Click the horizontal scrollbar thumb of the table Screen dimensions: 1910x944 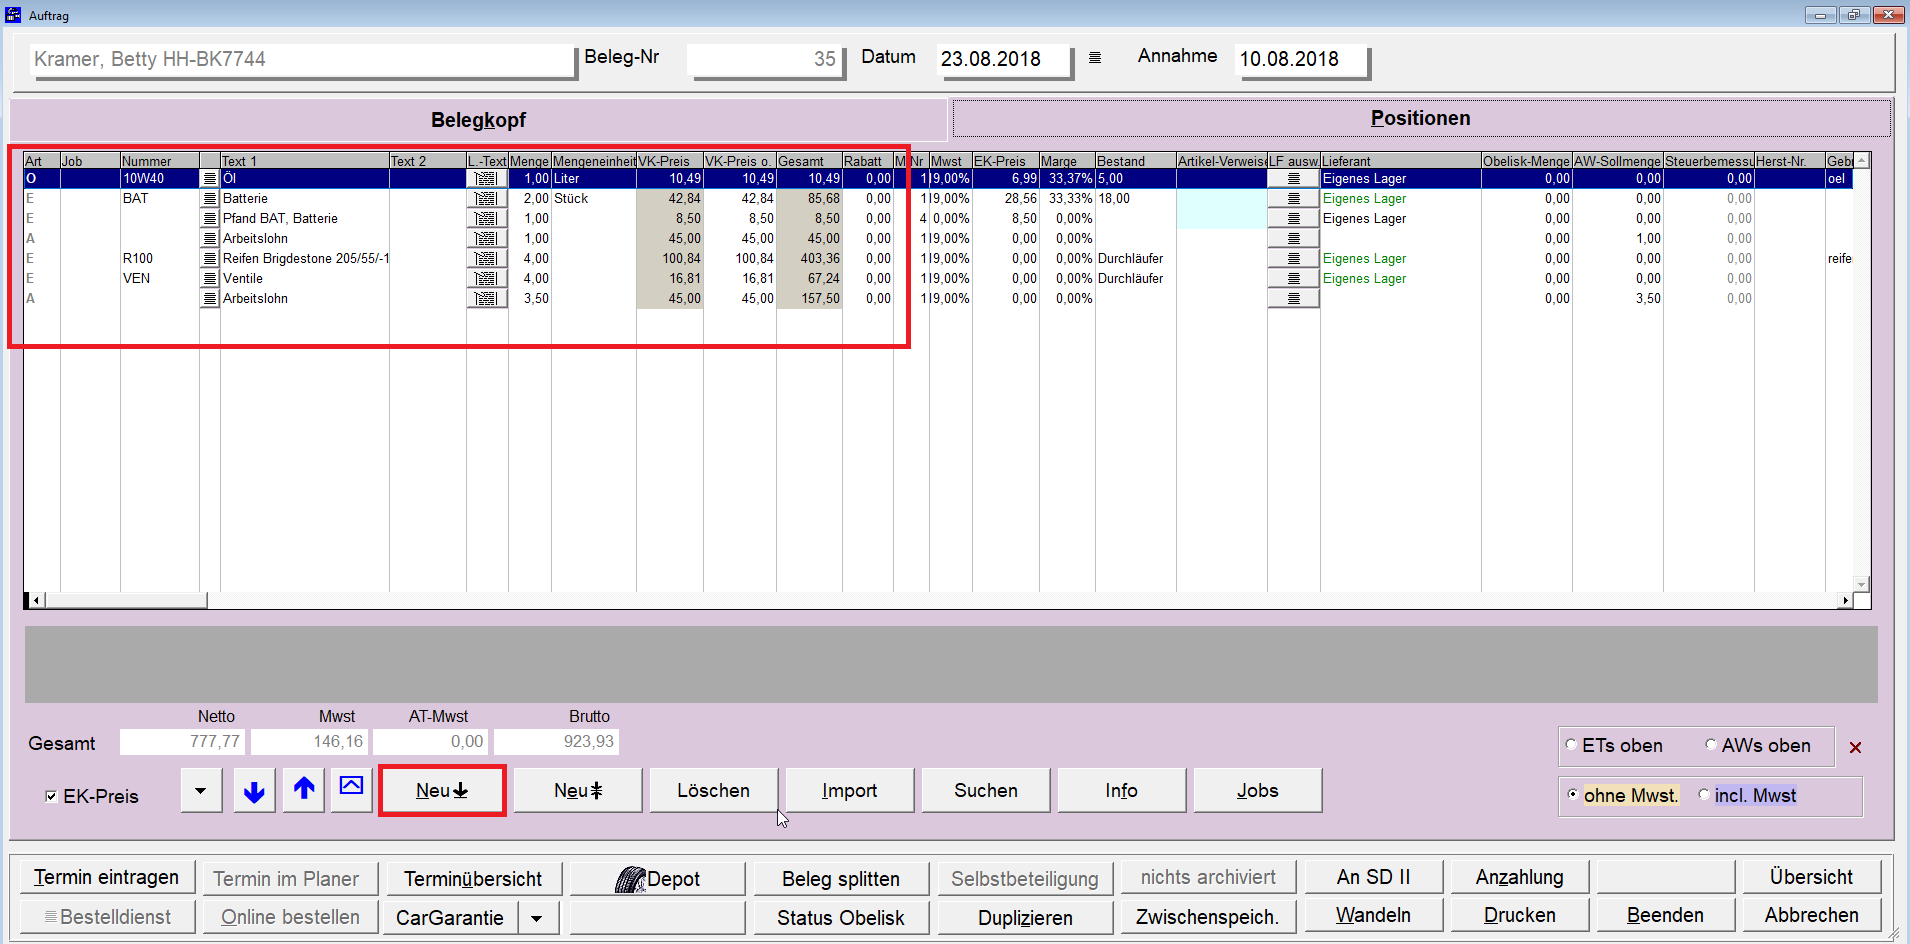126,600
